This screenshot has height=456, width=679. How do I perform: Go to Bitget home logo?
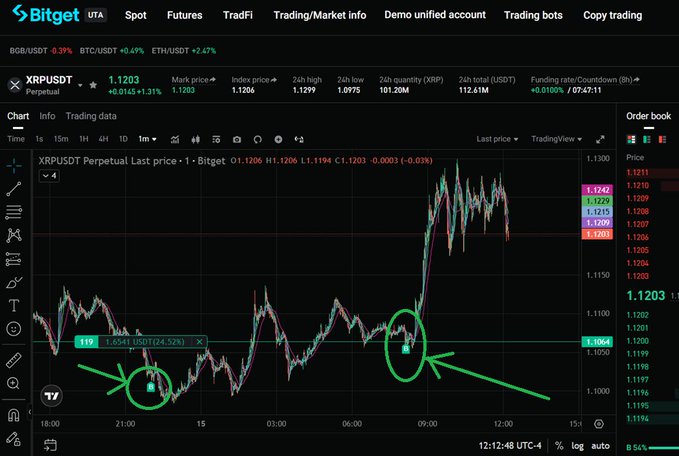[x=46, y=15]
